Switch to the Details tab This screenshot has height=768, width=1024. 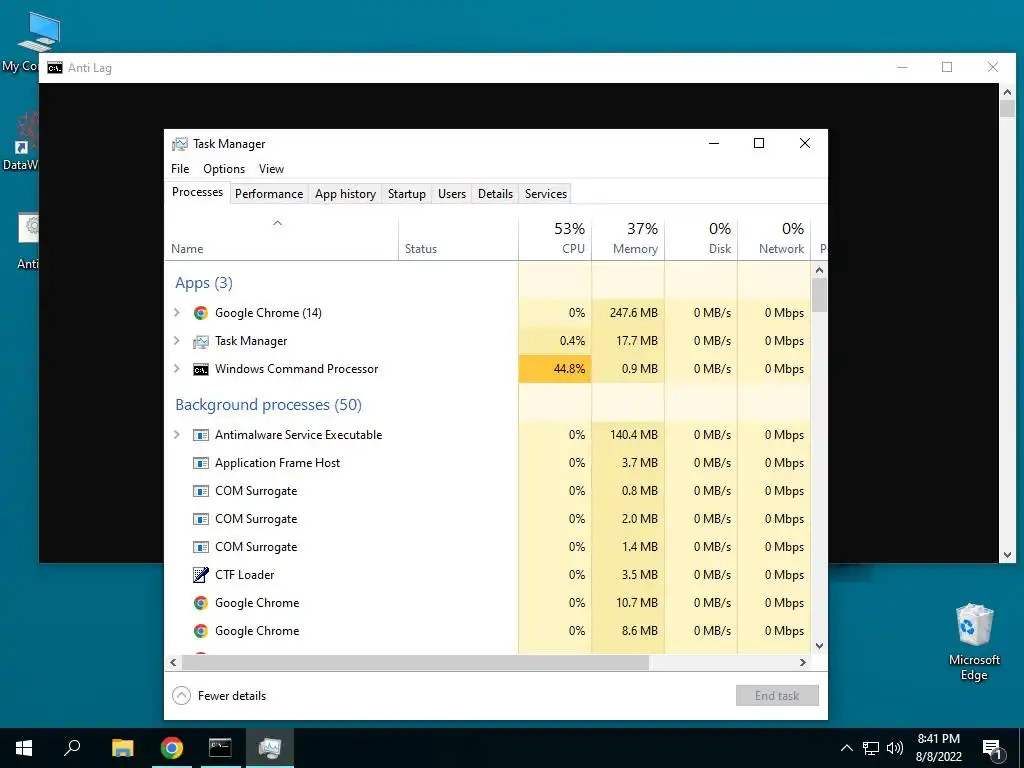tap(495, 194)
